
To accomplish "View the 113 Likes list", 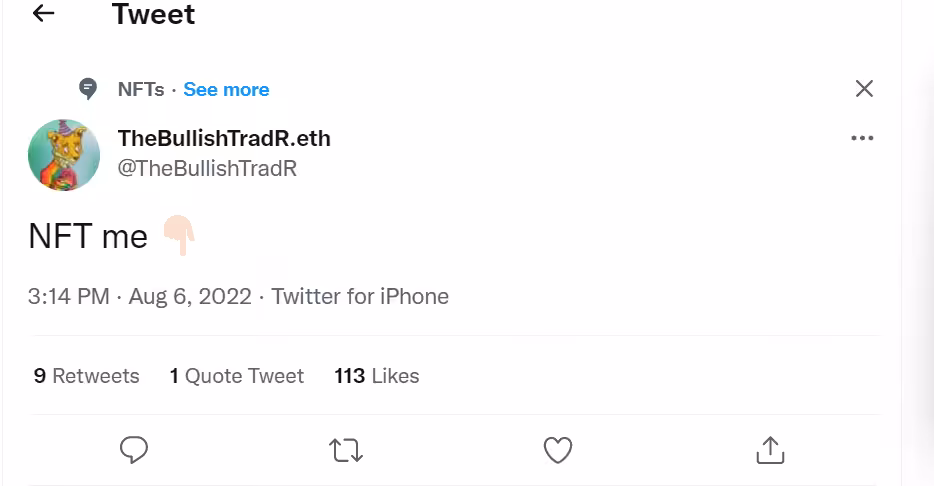I will coord(376,376).
